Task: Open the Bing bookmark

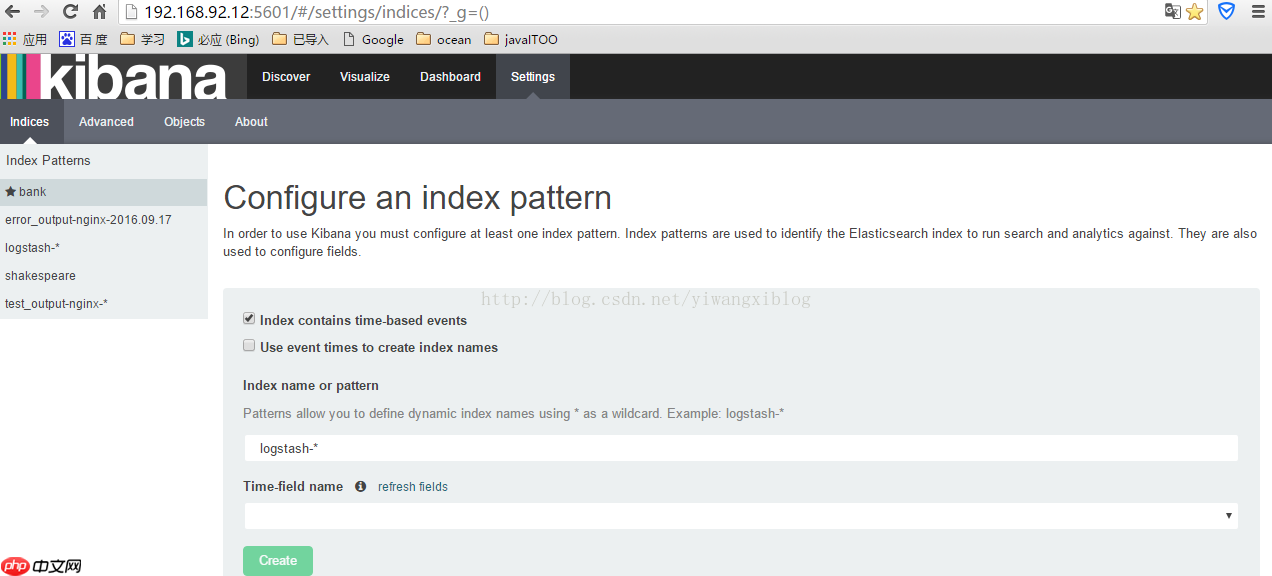Action: (218, 40)
